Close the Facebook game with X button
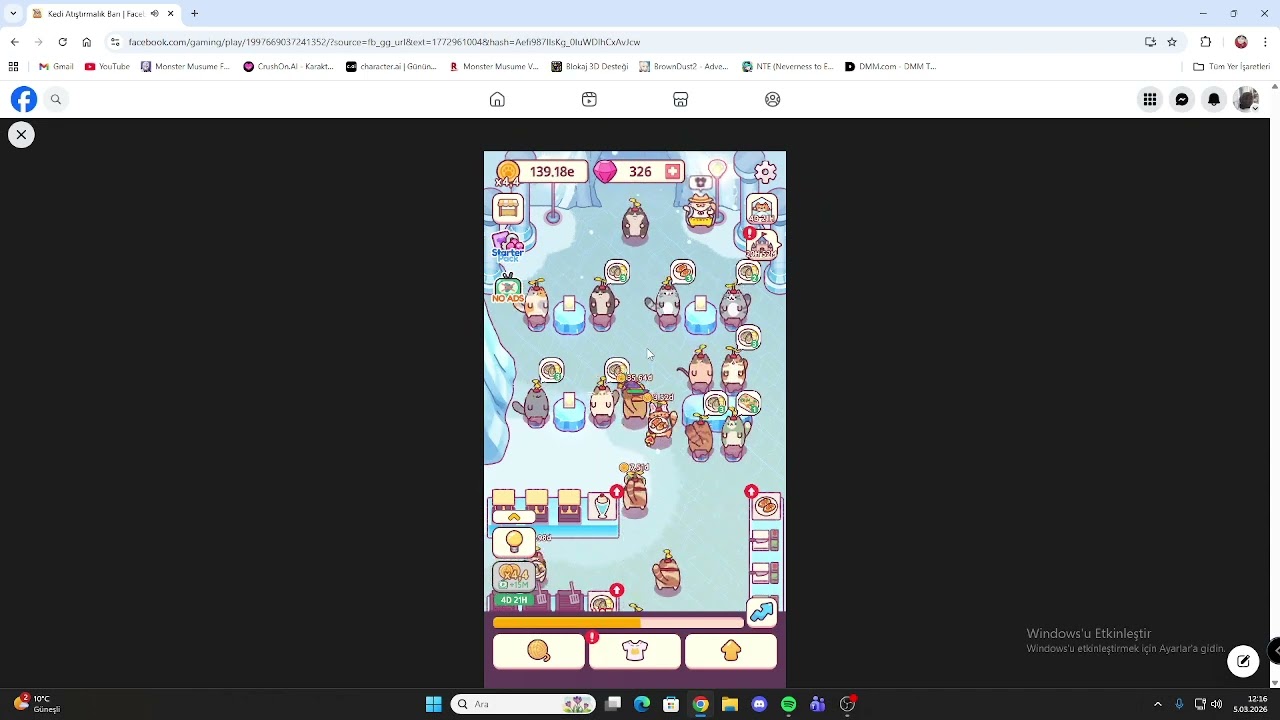The height and width of the screenshot is (720, 1280). click(21, 134)
